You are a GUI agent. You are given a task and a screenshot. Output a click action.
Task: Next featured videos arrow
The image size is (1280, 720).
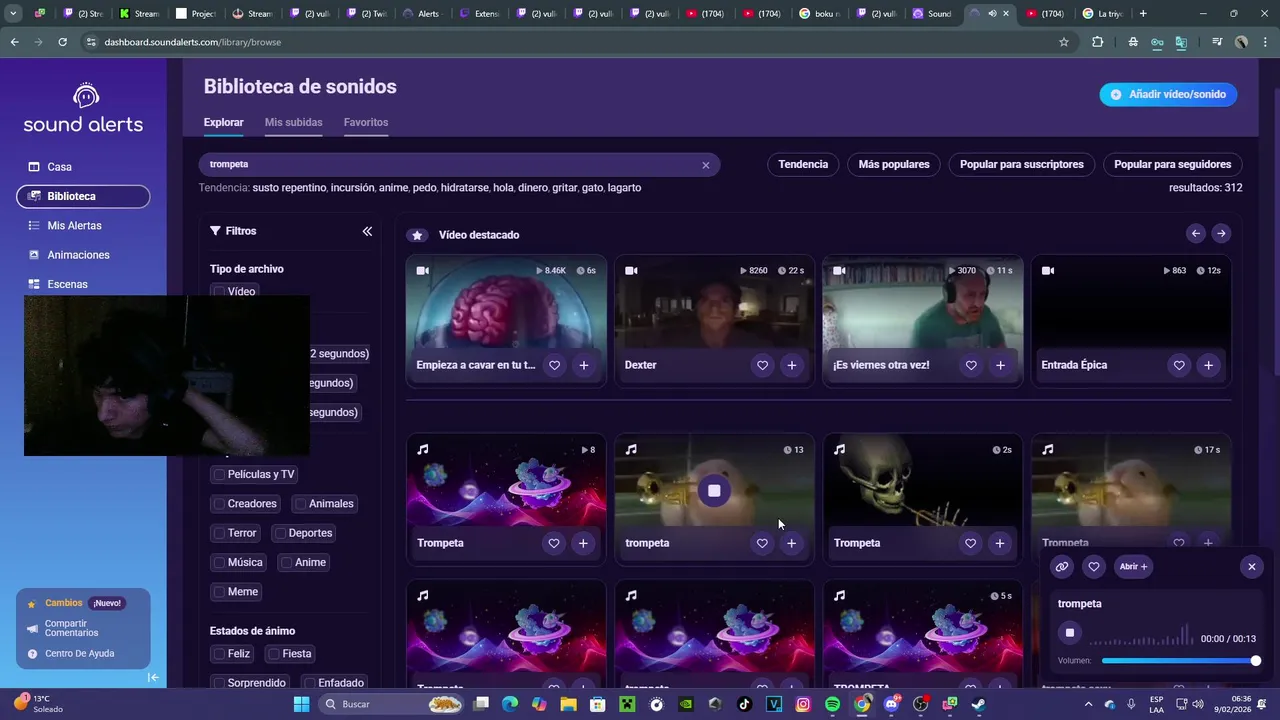pos(1221,233)
